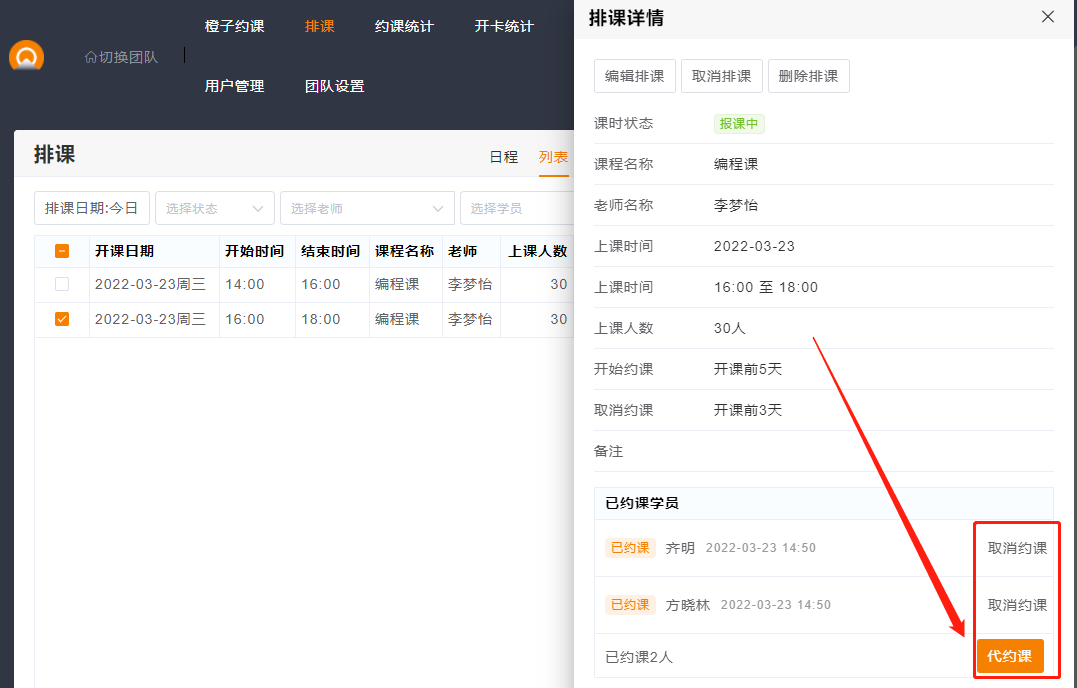Click 切换团队 home icon link
Image resolution: width=1077 pixels, height=688 pixels.
[121, 57]
